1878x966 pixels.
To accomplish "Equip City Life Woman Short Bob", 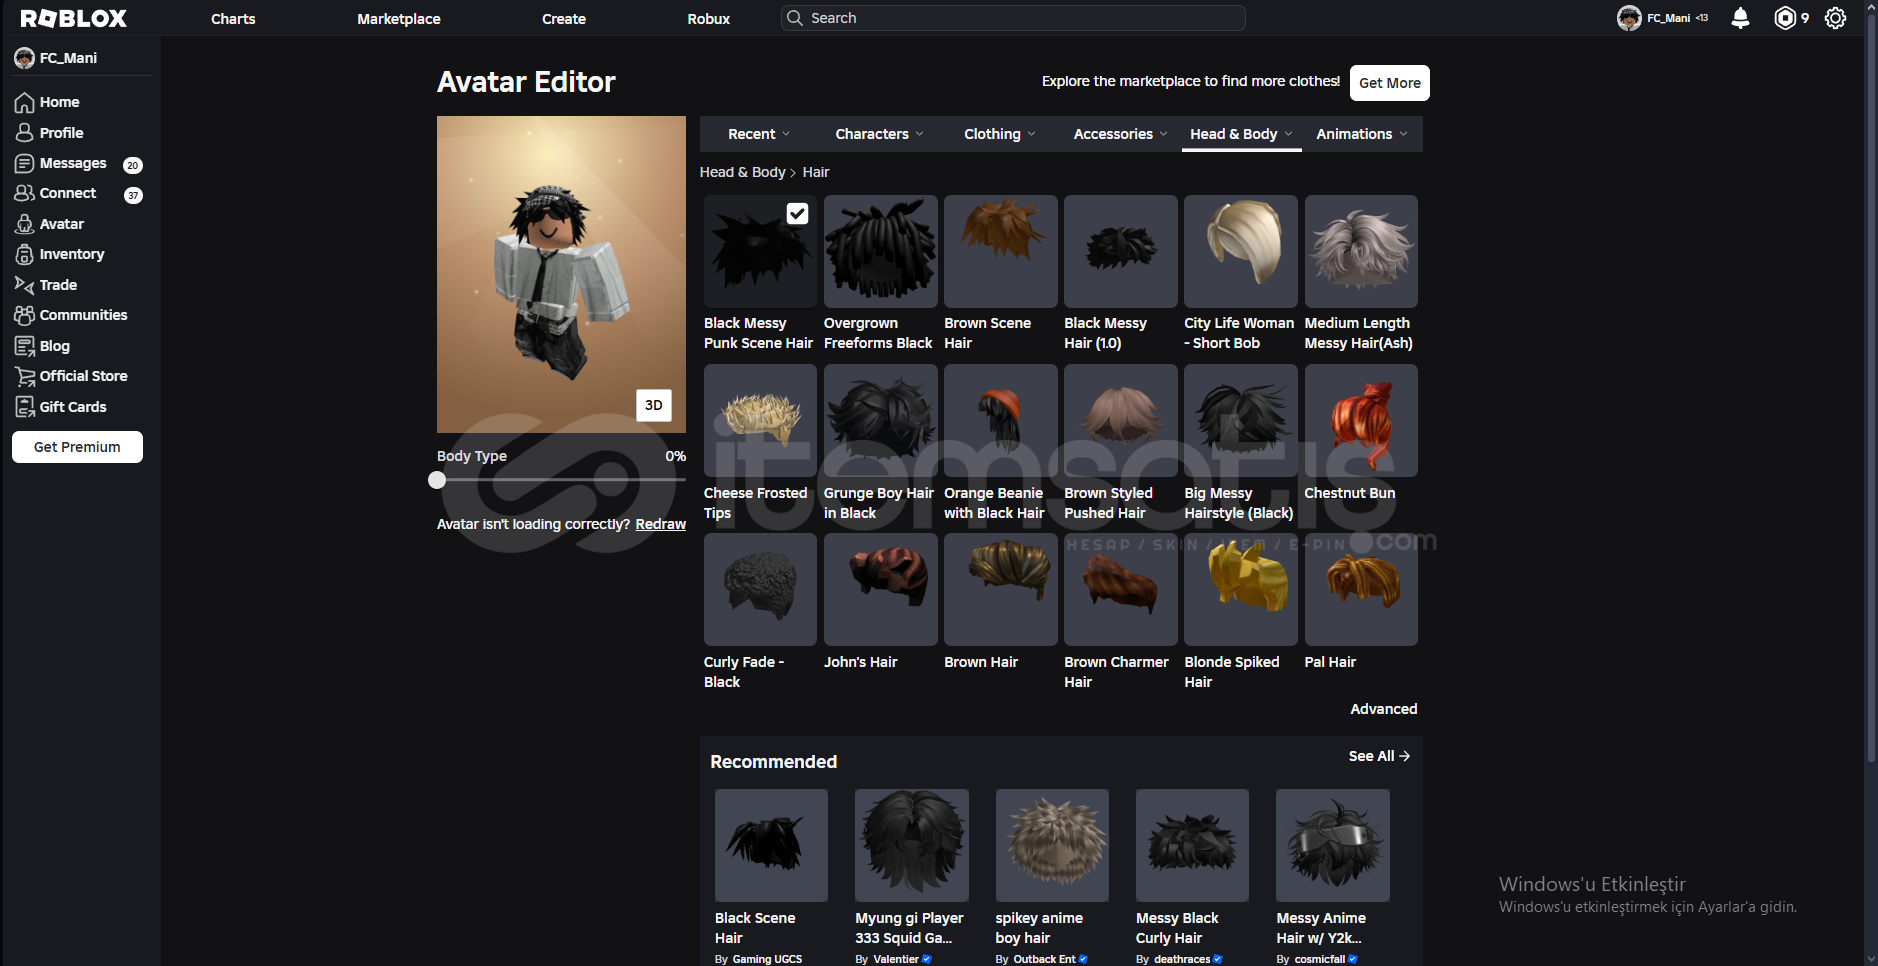I will (x=1241, y=251).
